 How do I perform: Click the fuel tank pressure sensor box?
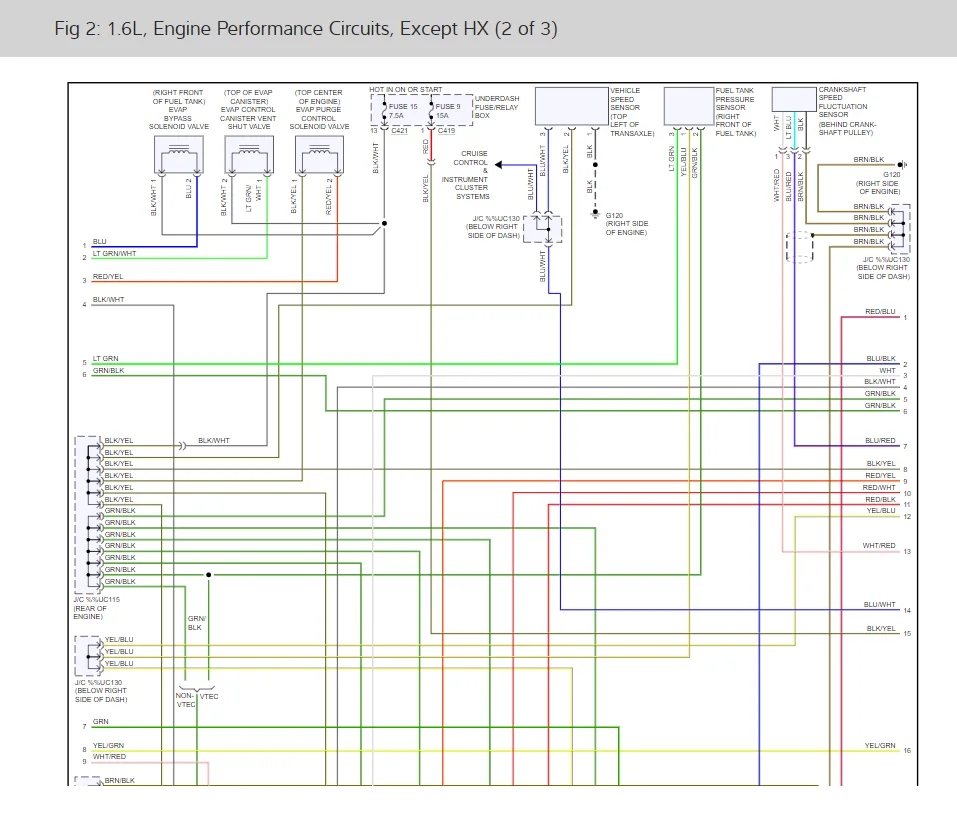click(x=689, y=107)
